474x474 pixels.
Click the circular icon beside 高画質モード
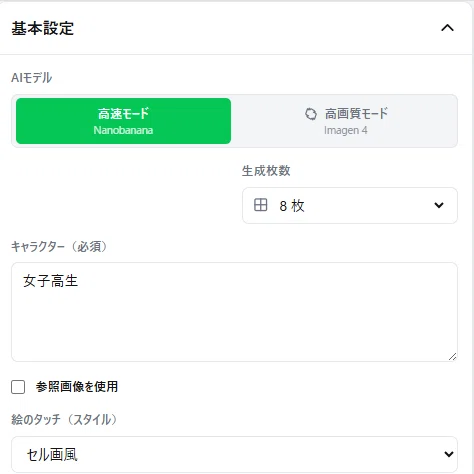[311, 114]
